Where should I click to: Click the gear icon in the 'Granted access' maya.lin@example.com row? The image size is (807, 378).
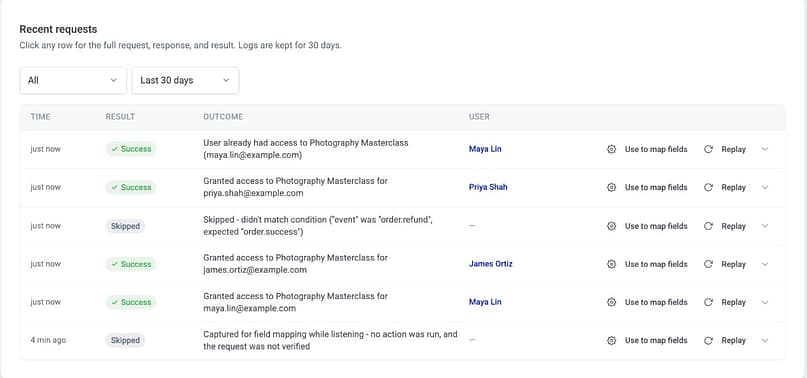click(x=611, y=302)
